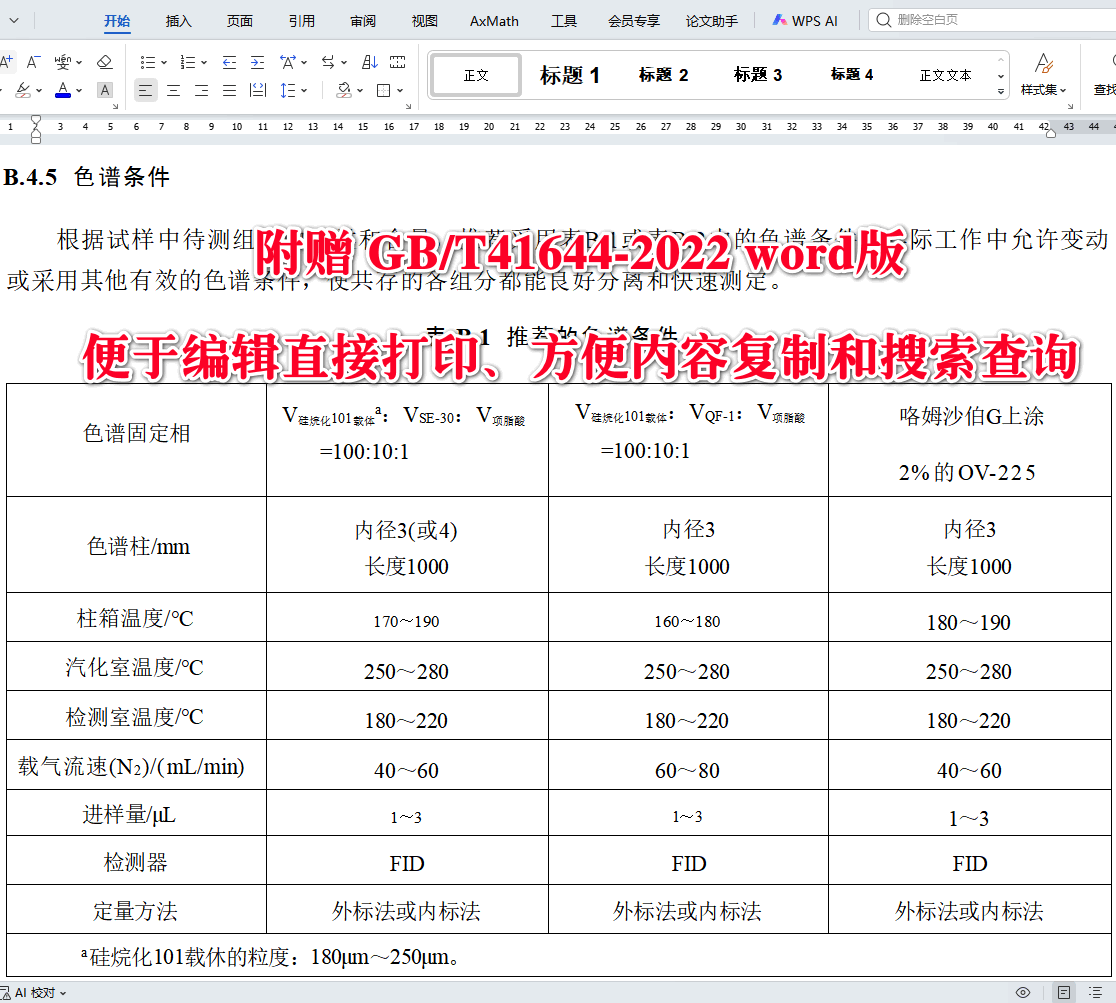Click the text direction/line wrap icon
This screenshot has height=1003, width=1116.
[328, 63]
